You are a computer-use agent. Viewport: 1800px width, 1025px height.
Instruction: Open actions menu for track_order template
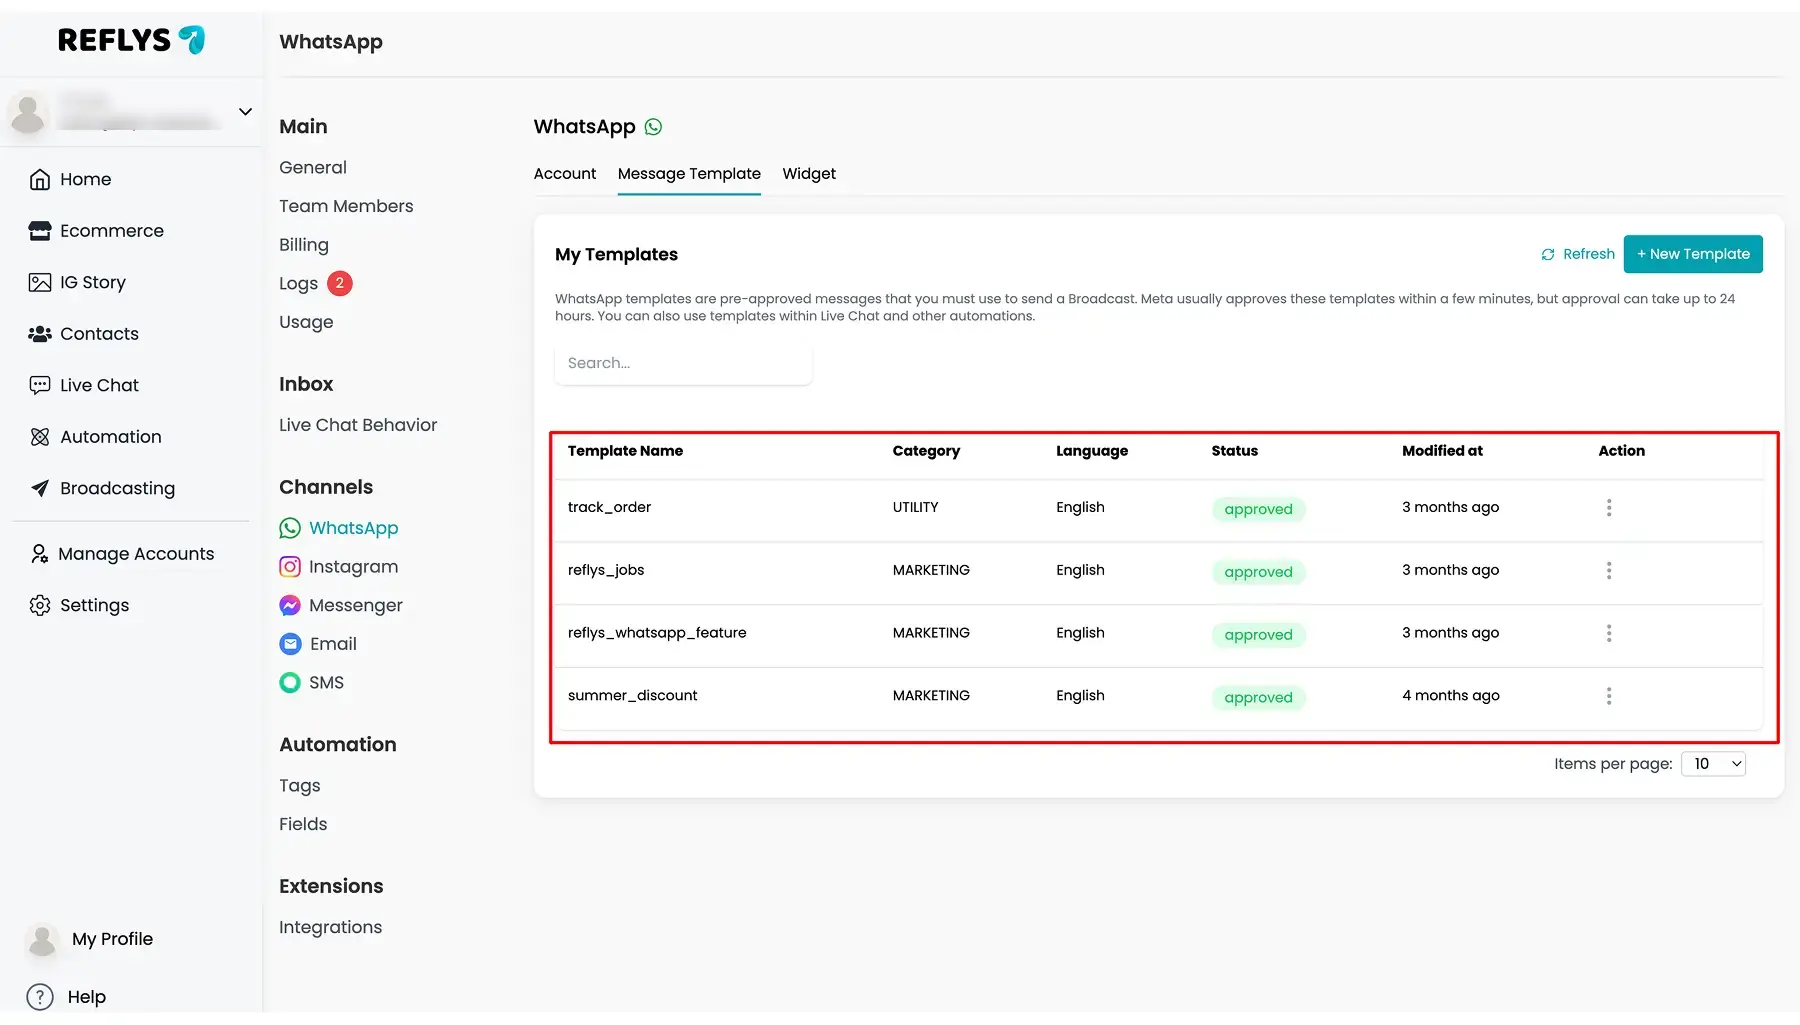point(1609,508)
